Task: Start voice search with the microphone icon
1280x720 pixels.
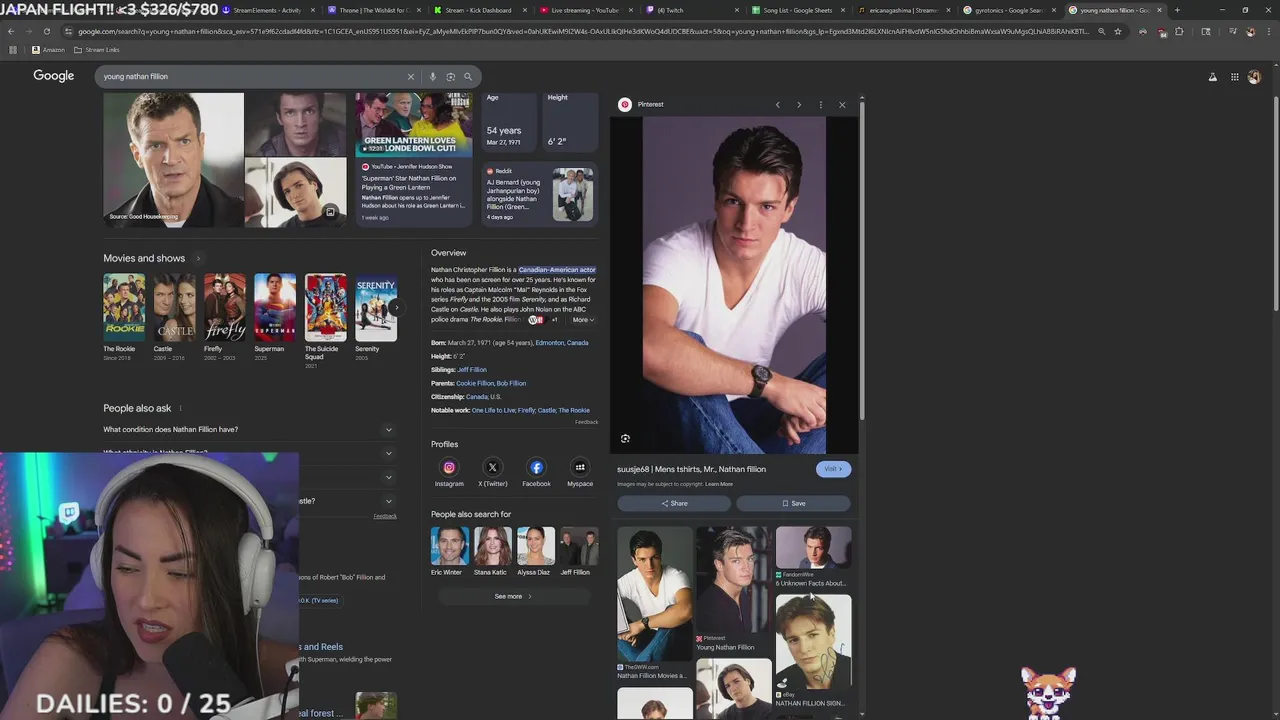Action: (x=432, y=76)
